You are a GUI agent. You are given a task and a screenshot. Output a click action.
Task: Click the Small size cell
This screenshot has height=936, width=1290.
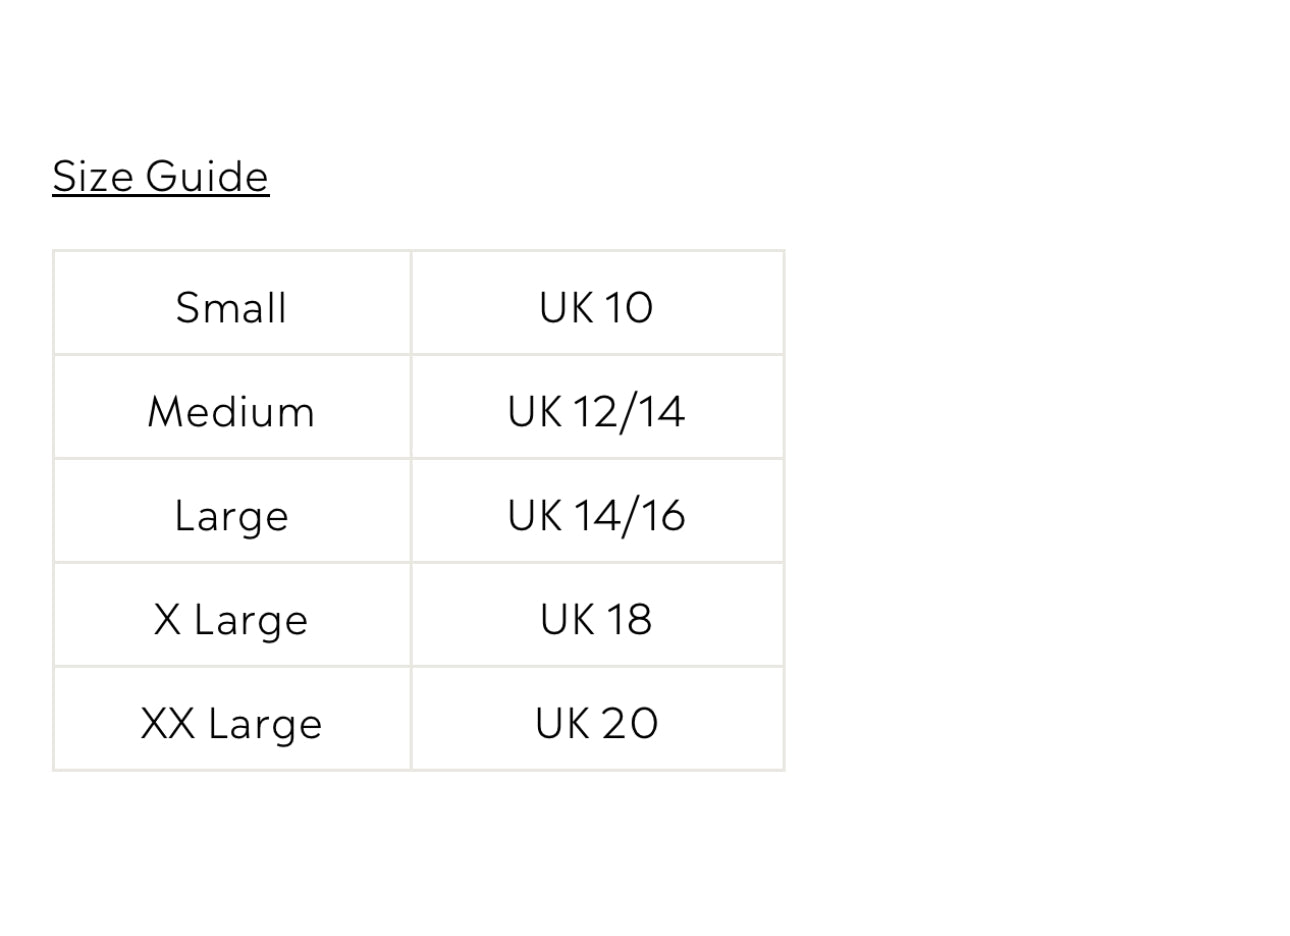click(231, 307)
